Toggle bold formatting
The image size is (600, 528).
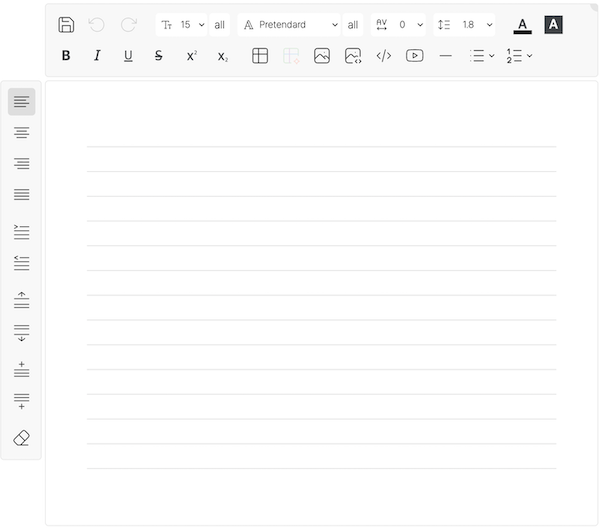click(x=66, y=56)
